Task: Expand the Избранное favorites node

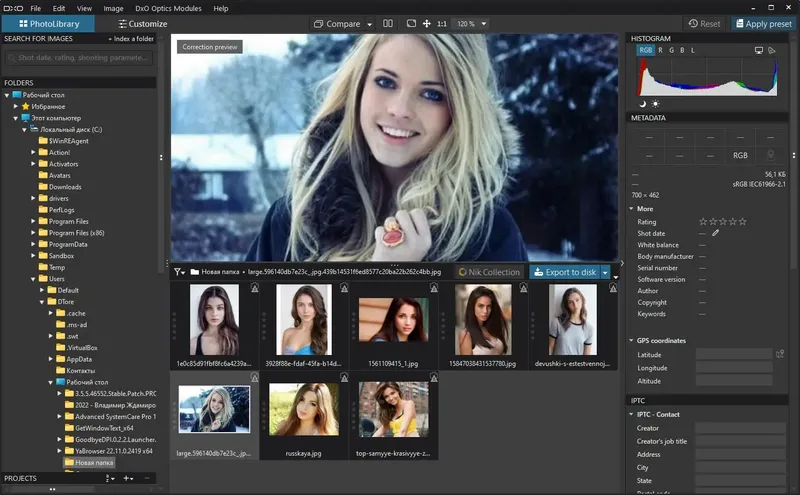Action: pos(16,106)
